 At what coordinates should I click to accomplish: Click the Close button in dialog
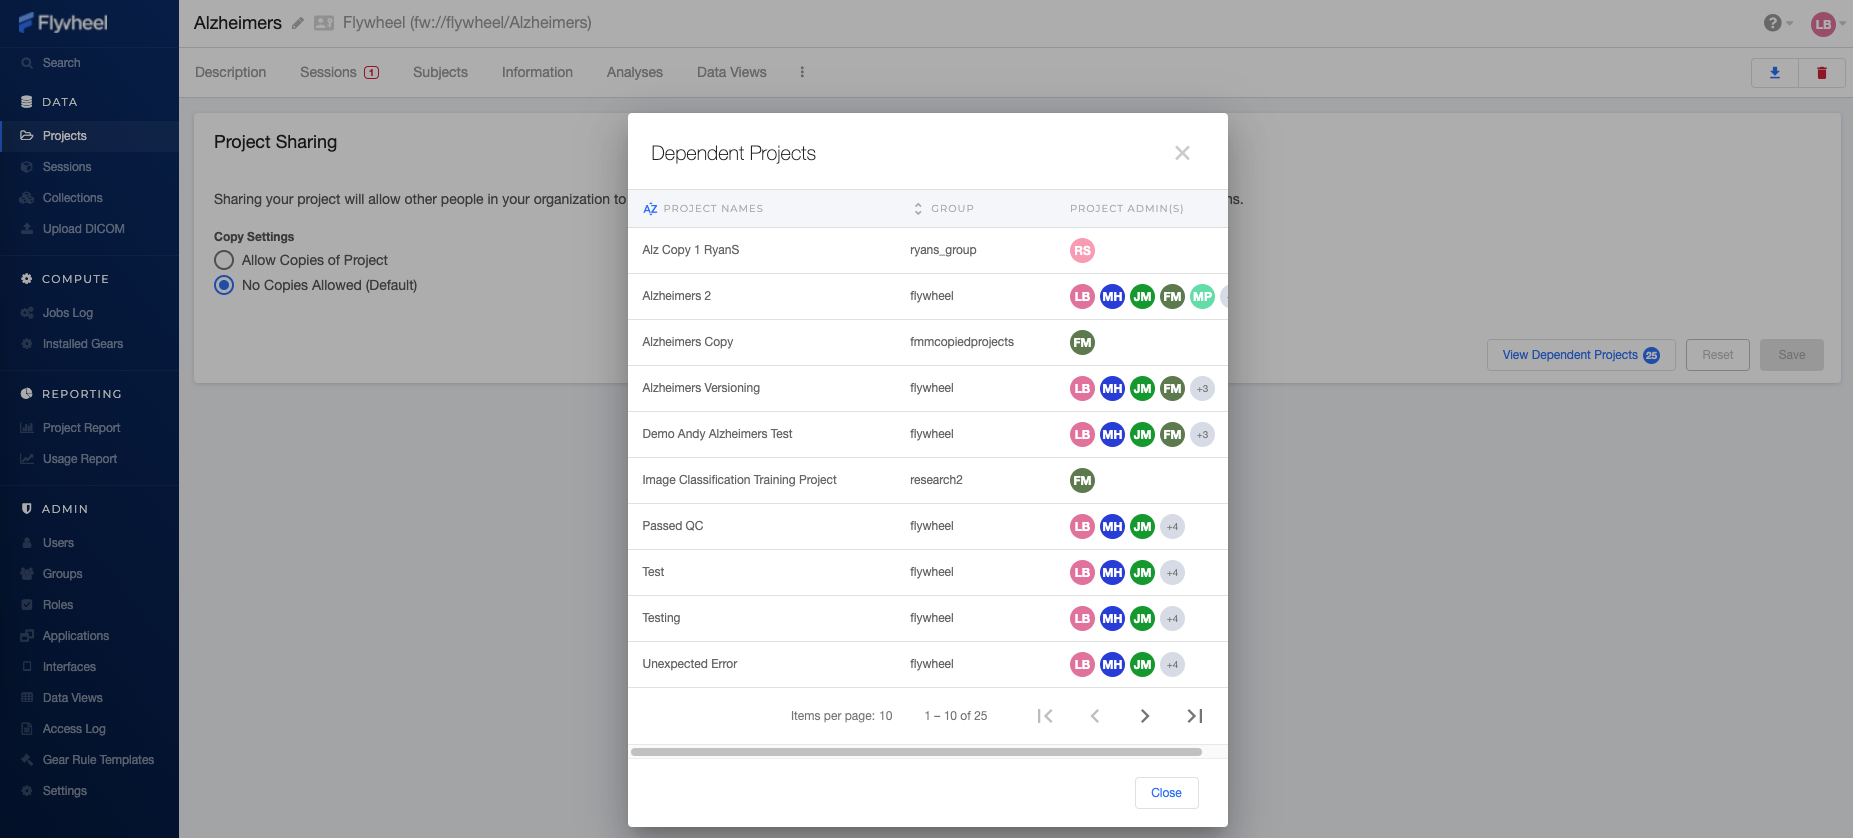(1166, 793)
